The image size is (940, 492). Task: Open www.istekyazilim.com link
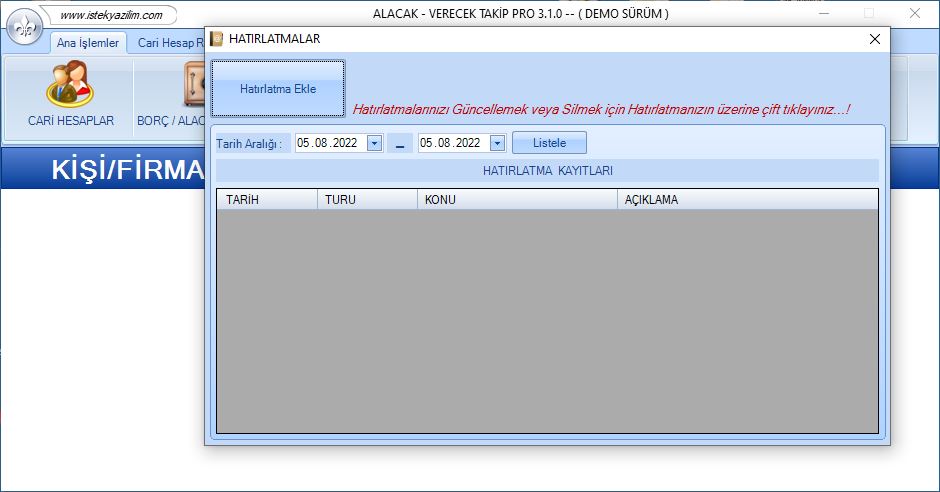click(x=112, y=15)
